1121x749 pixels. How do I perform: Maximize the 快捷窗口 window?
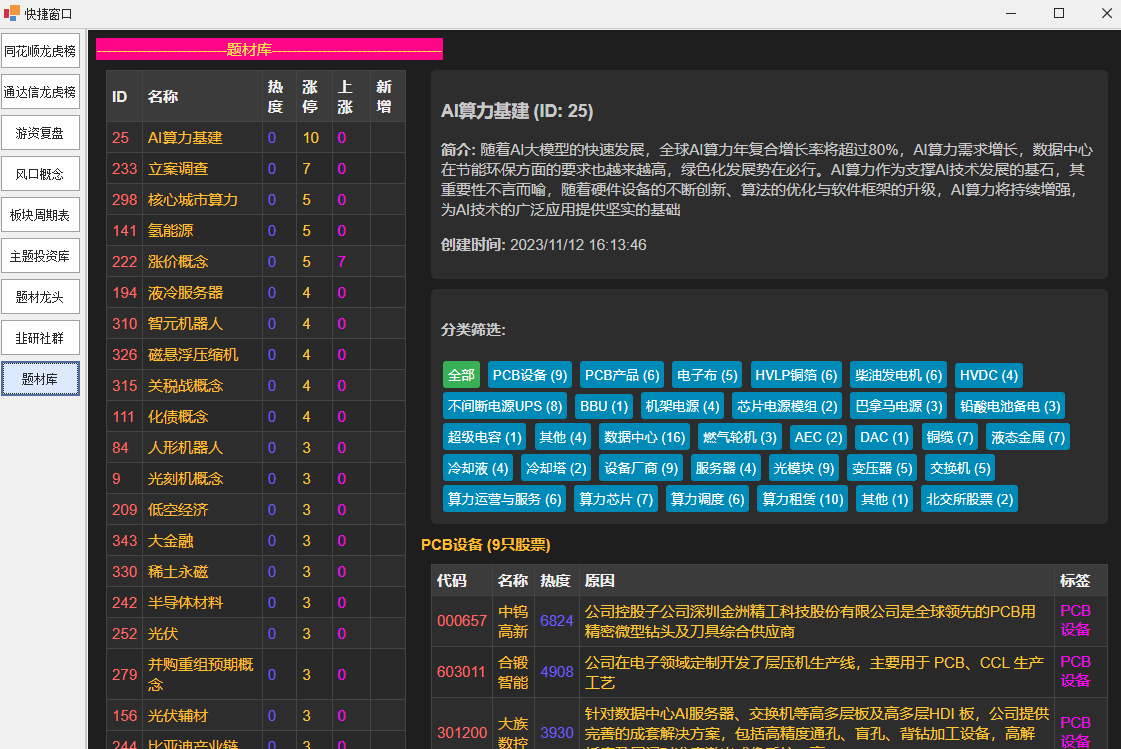(x=1058, y=14)
